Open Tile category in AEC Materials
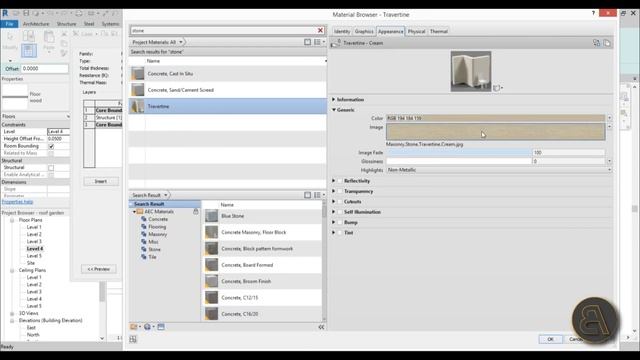 point(152,257)
